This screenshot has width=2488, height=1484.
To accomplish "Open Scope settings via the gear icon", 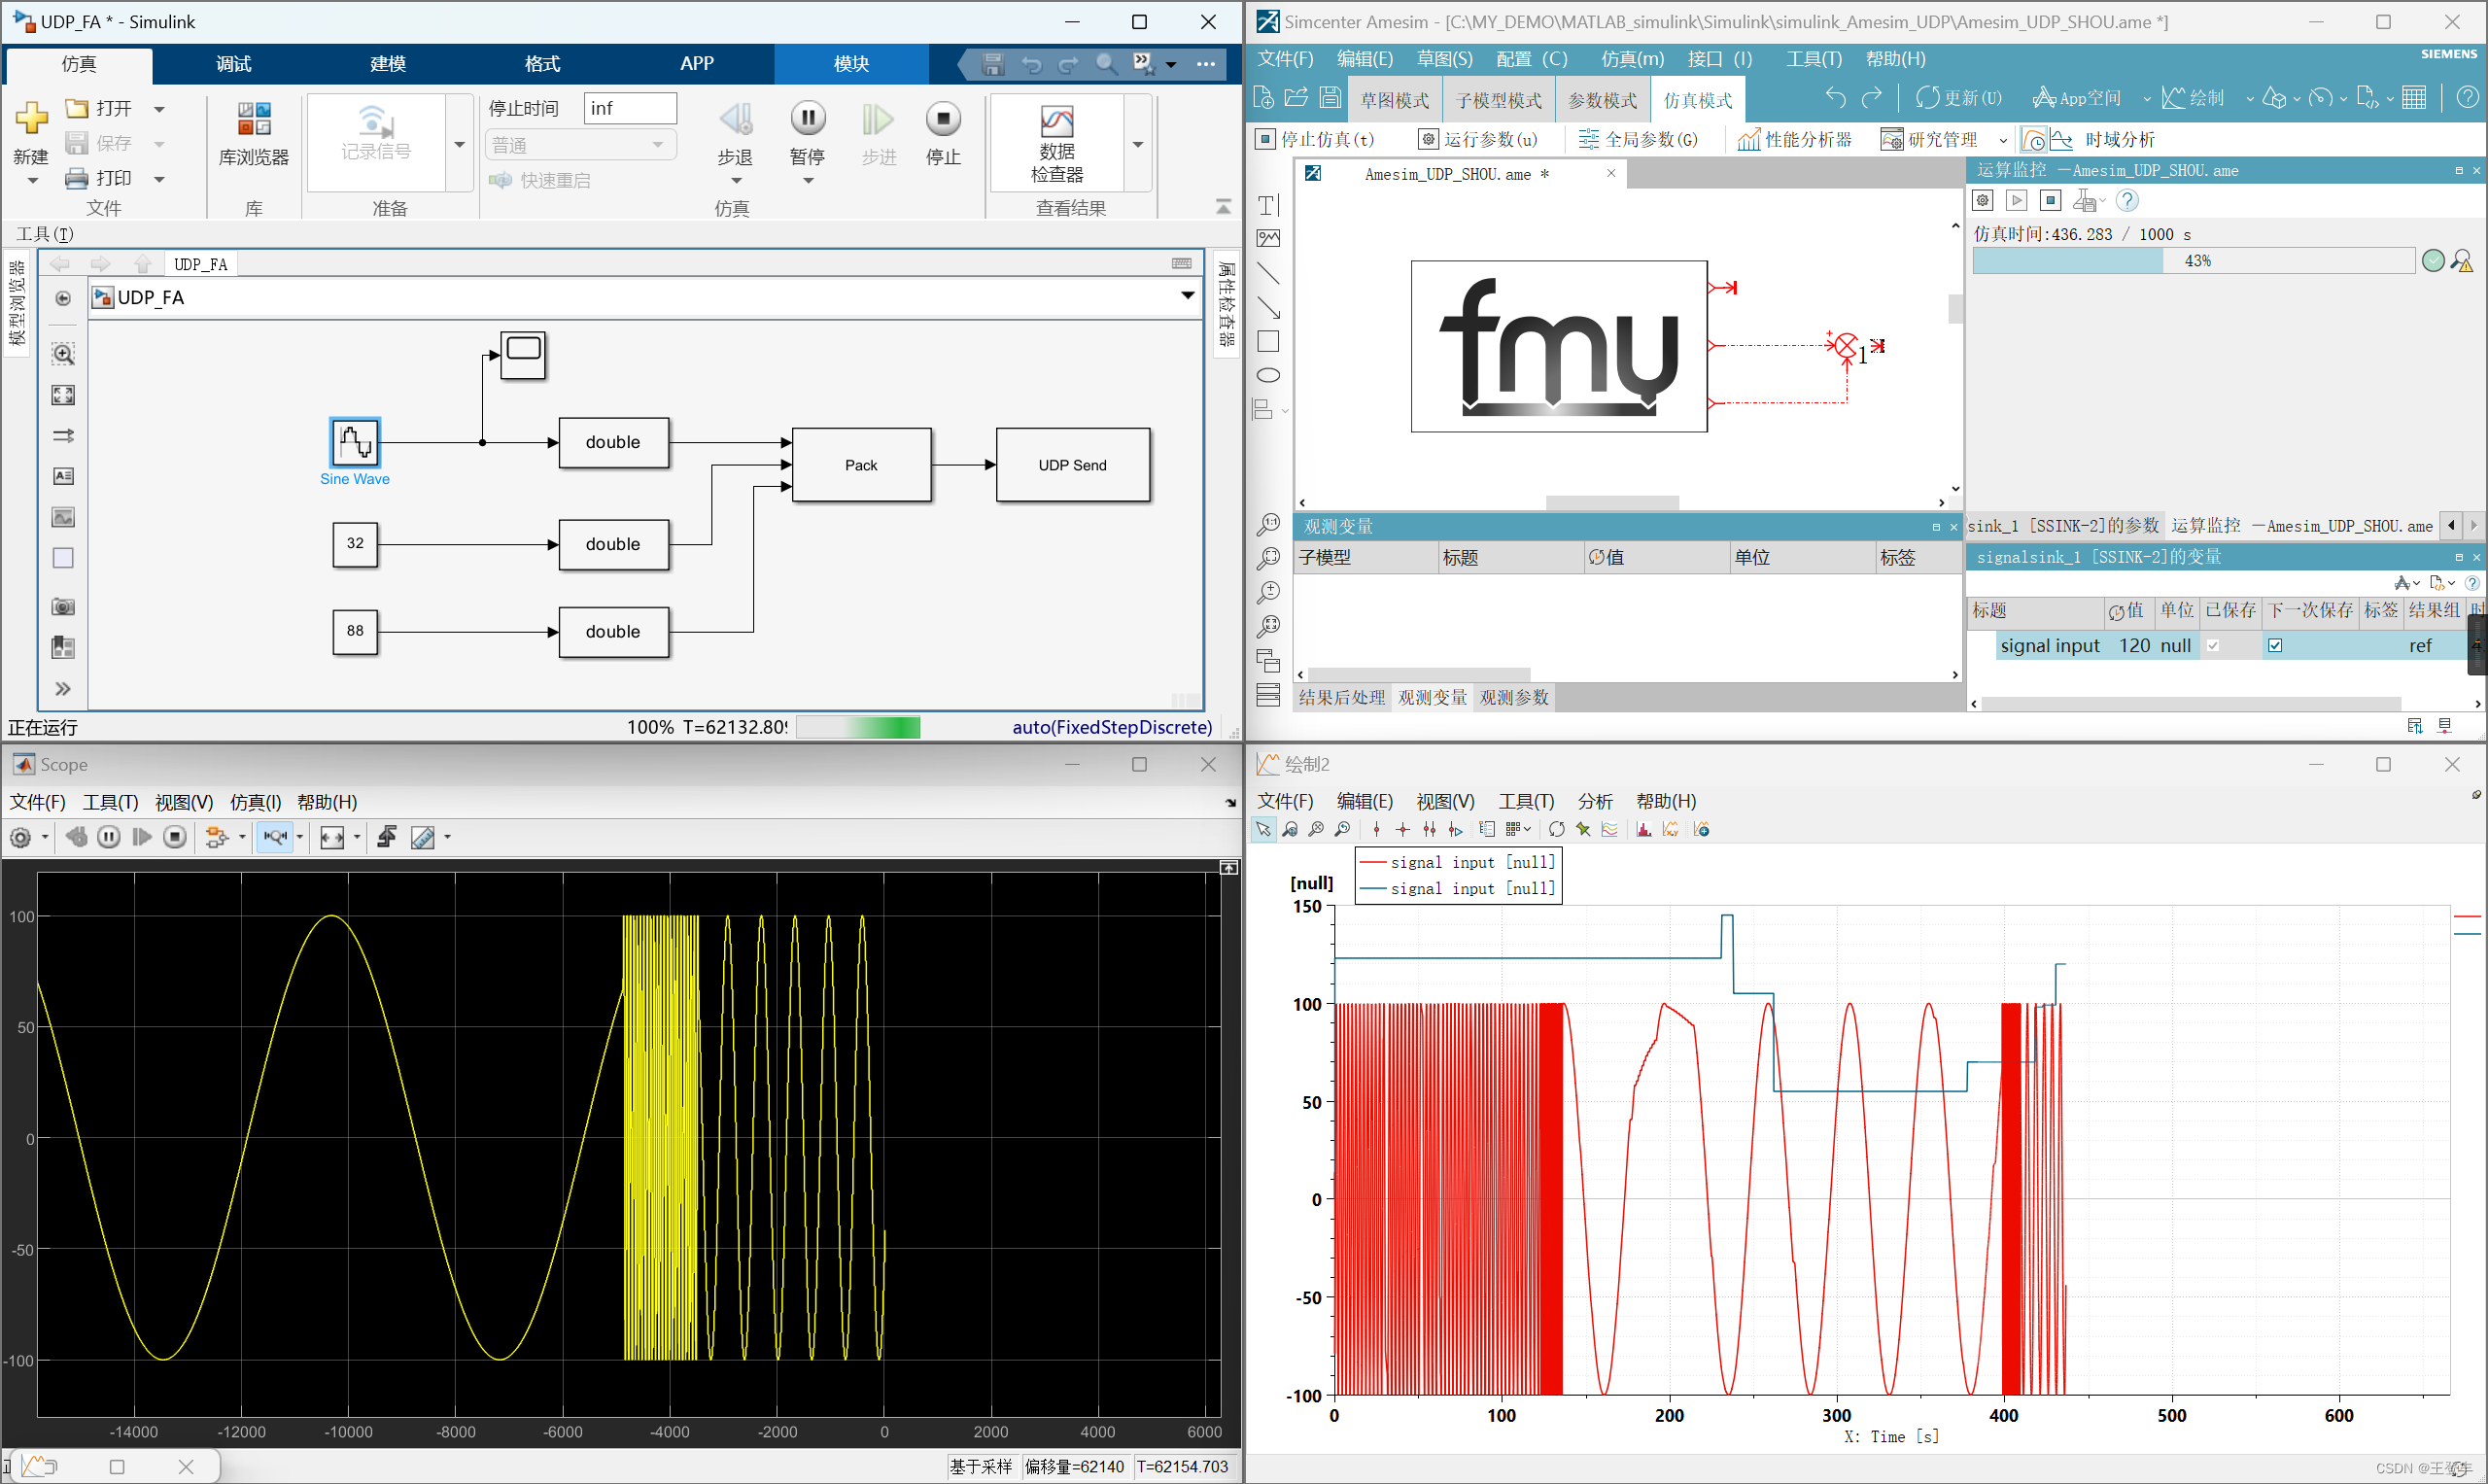I will (22, 838).
